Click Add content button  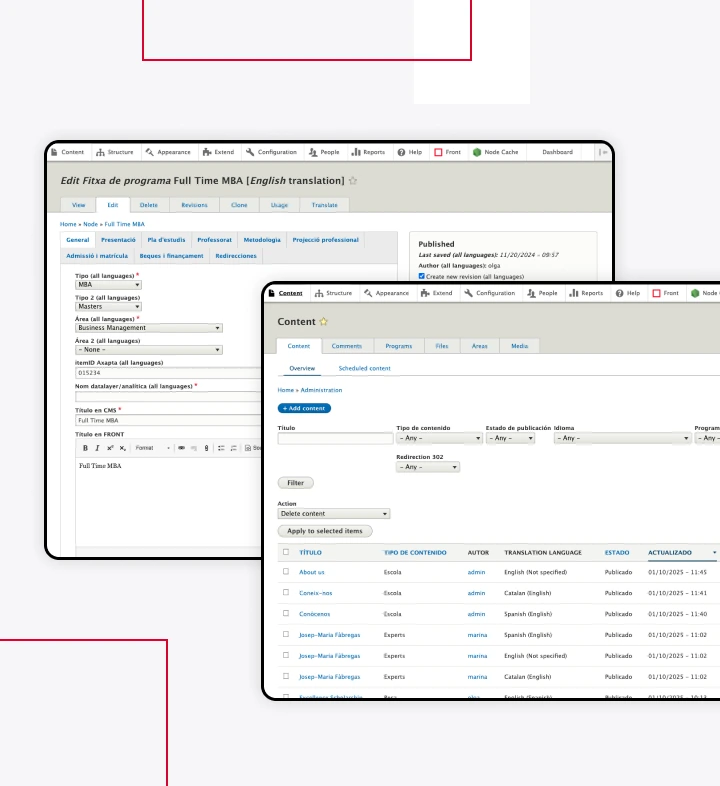click(x=304, y=409)
